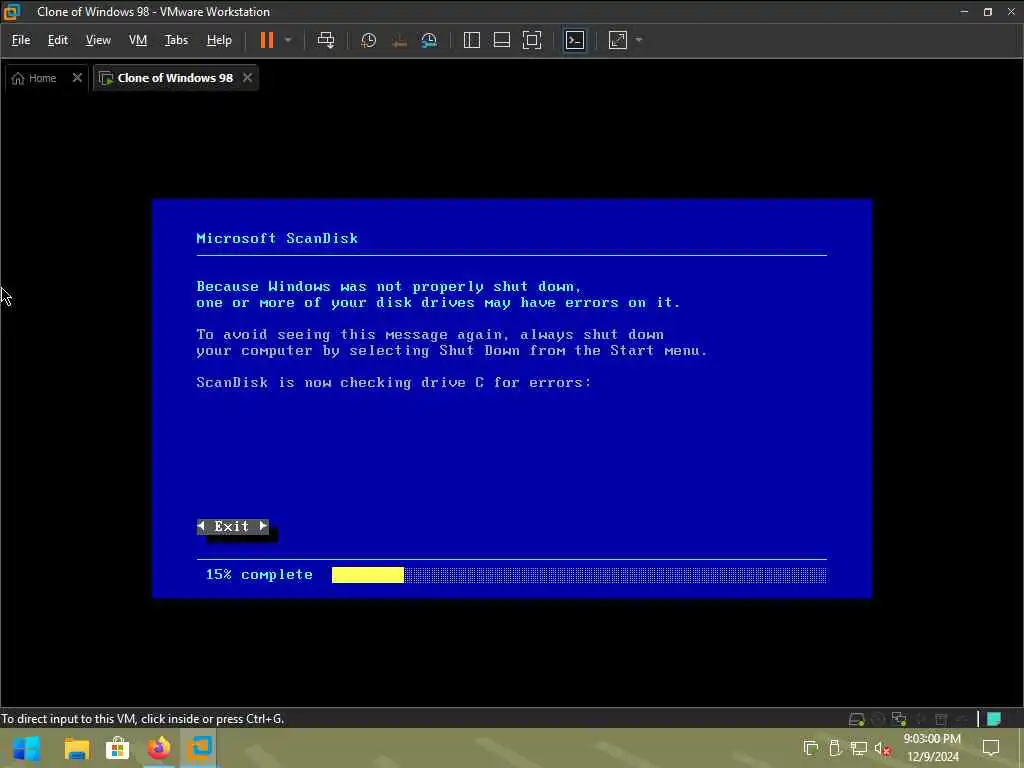
Task: Switch to console view
Action: click(x=575, y=40)
